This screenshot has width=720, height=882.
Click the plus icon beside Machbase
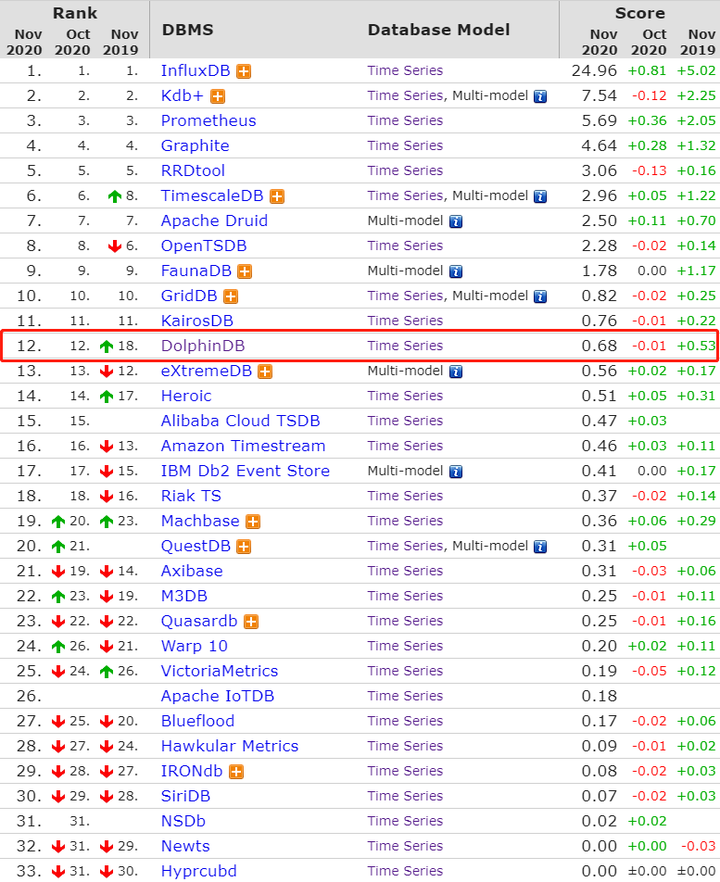tap(253, 521)
